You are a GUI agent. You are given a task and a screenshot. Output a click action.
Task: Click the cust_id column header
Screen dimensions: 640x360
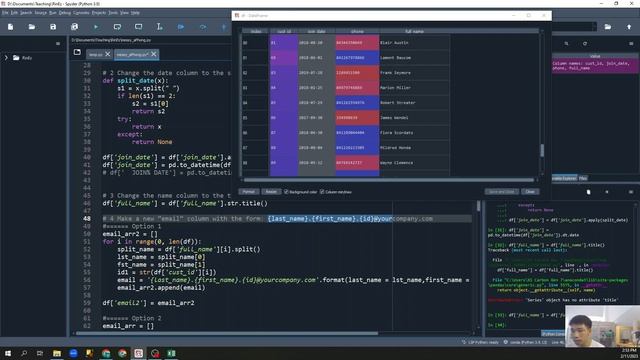284,31
